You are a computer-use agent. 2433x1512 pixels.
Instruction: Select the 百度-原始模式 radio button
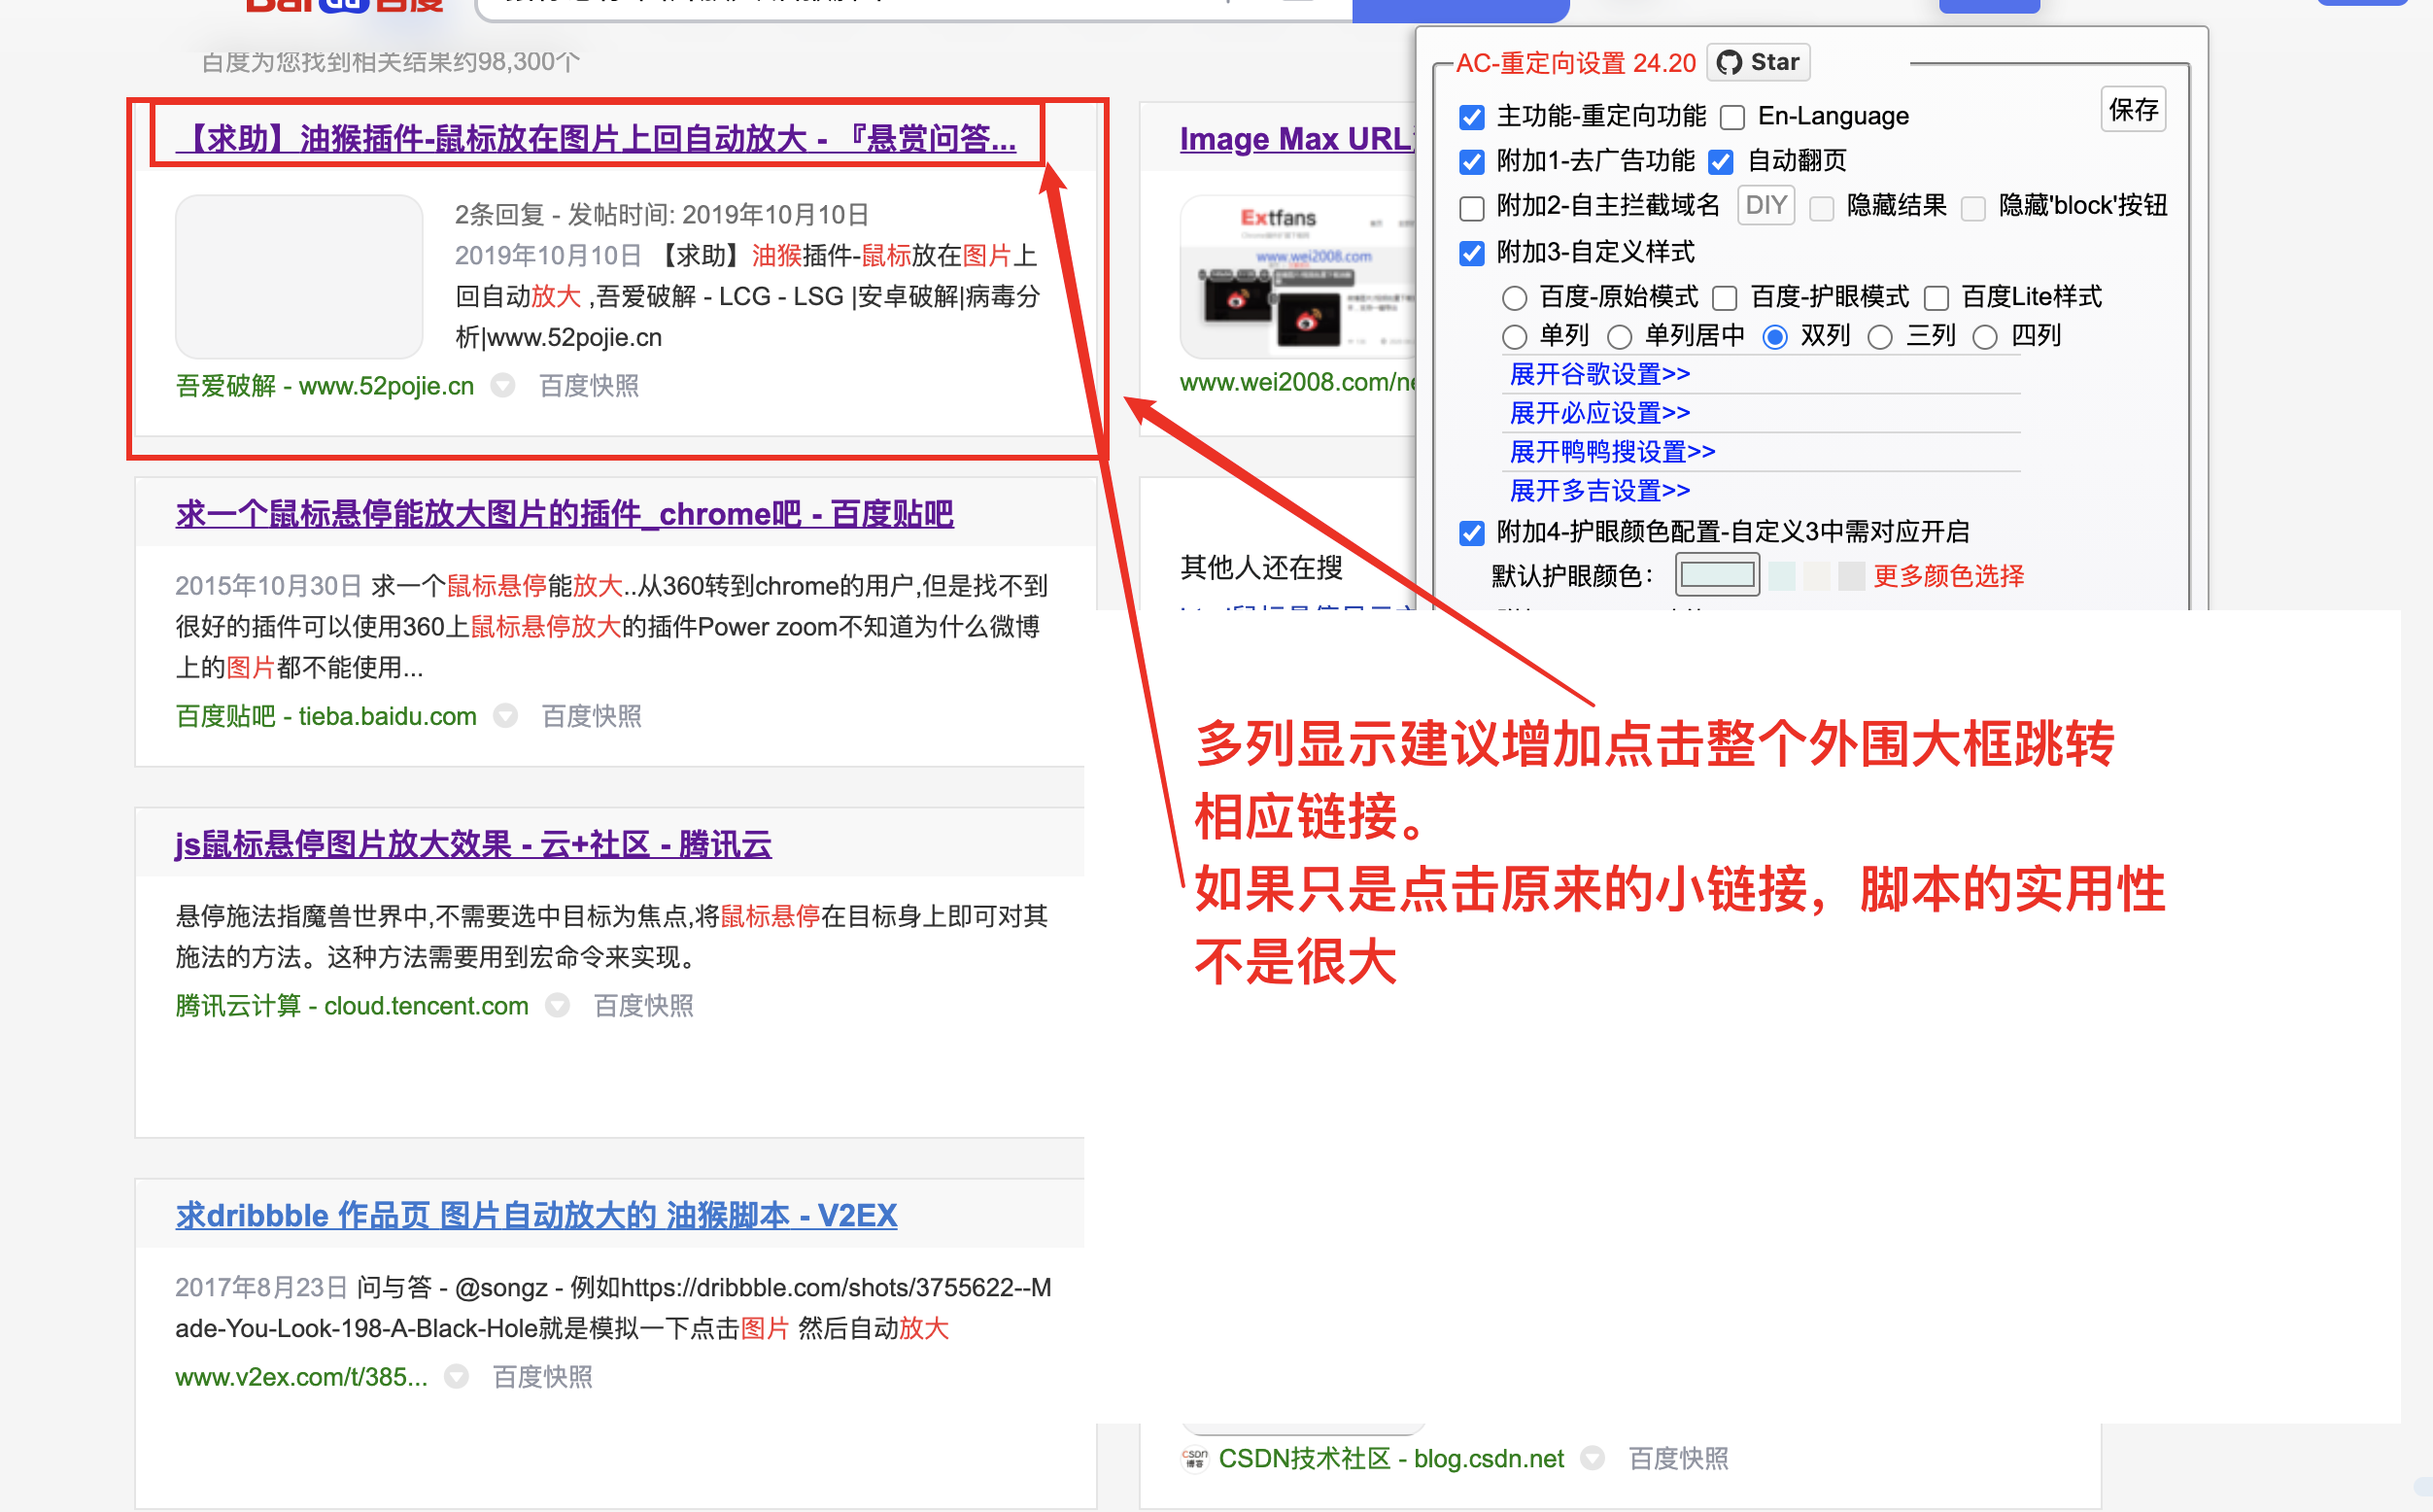coord(1514,297)
